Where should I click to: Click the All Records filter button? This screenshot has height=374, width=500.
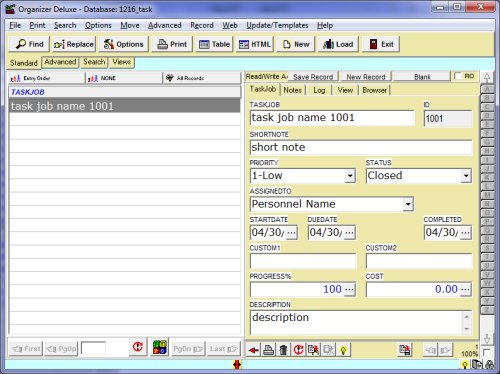pyautogui.click(x=202, y=78)
